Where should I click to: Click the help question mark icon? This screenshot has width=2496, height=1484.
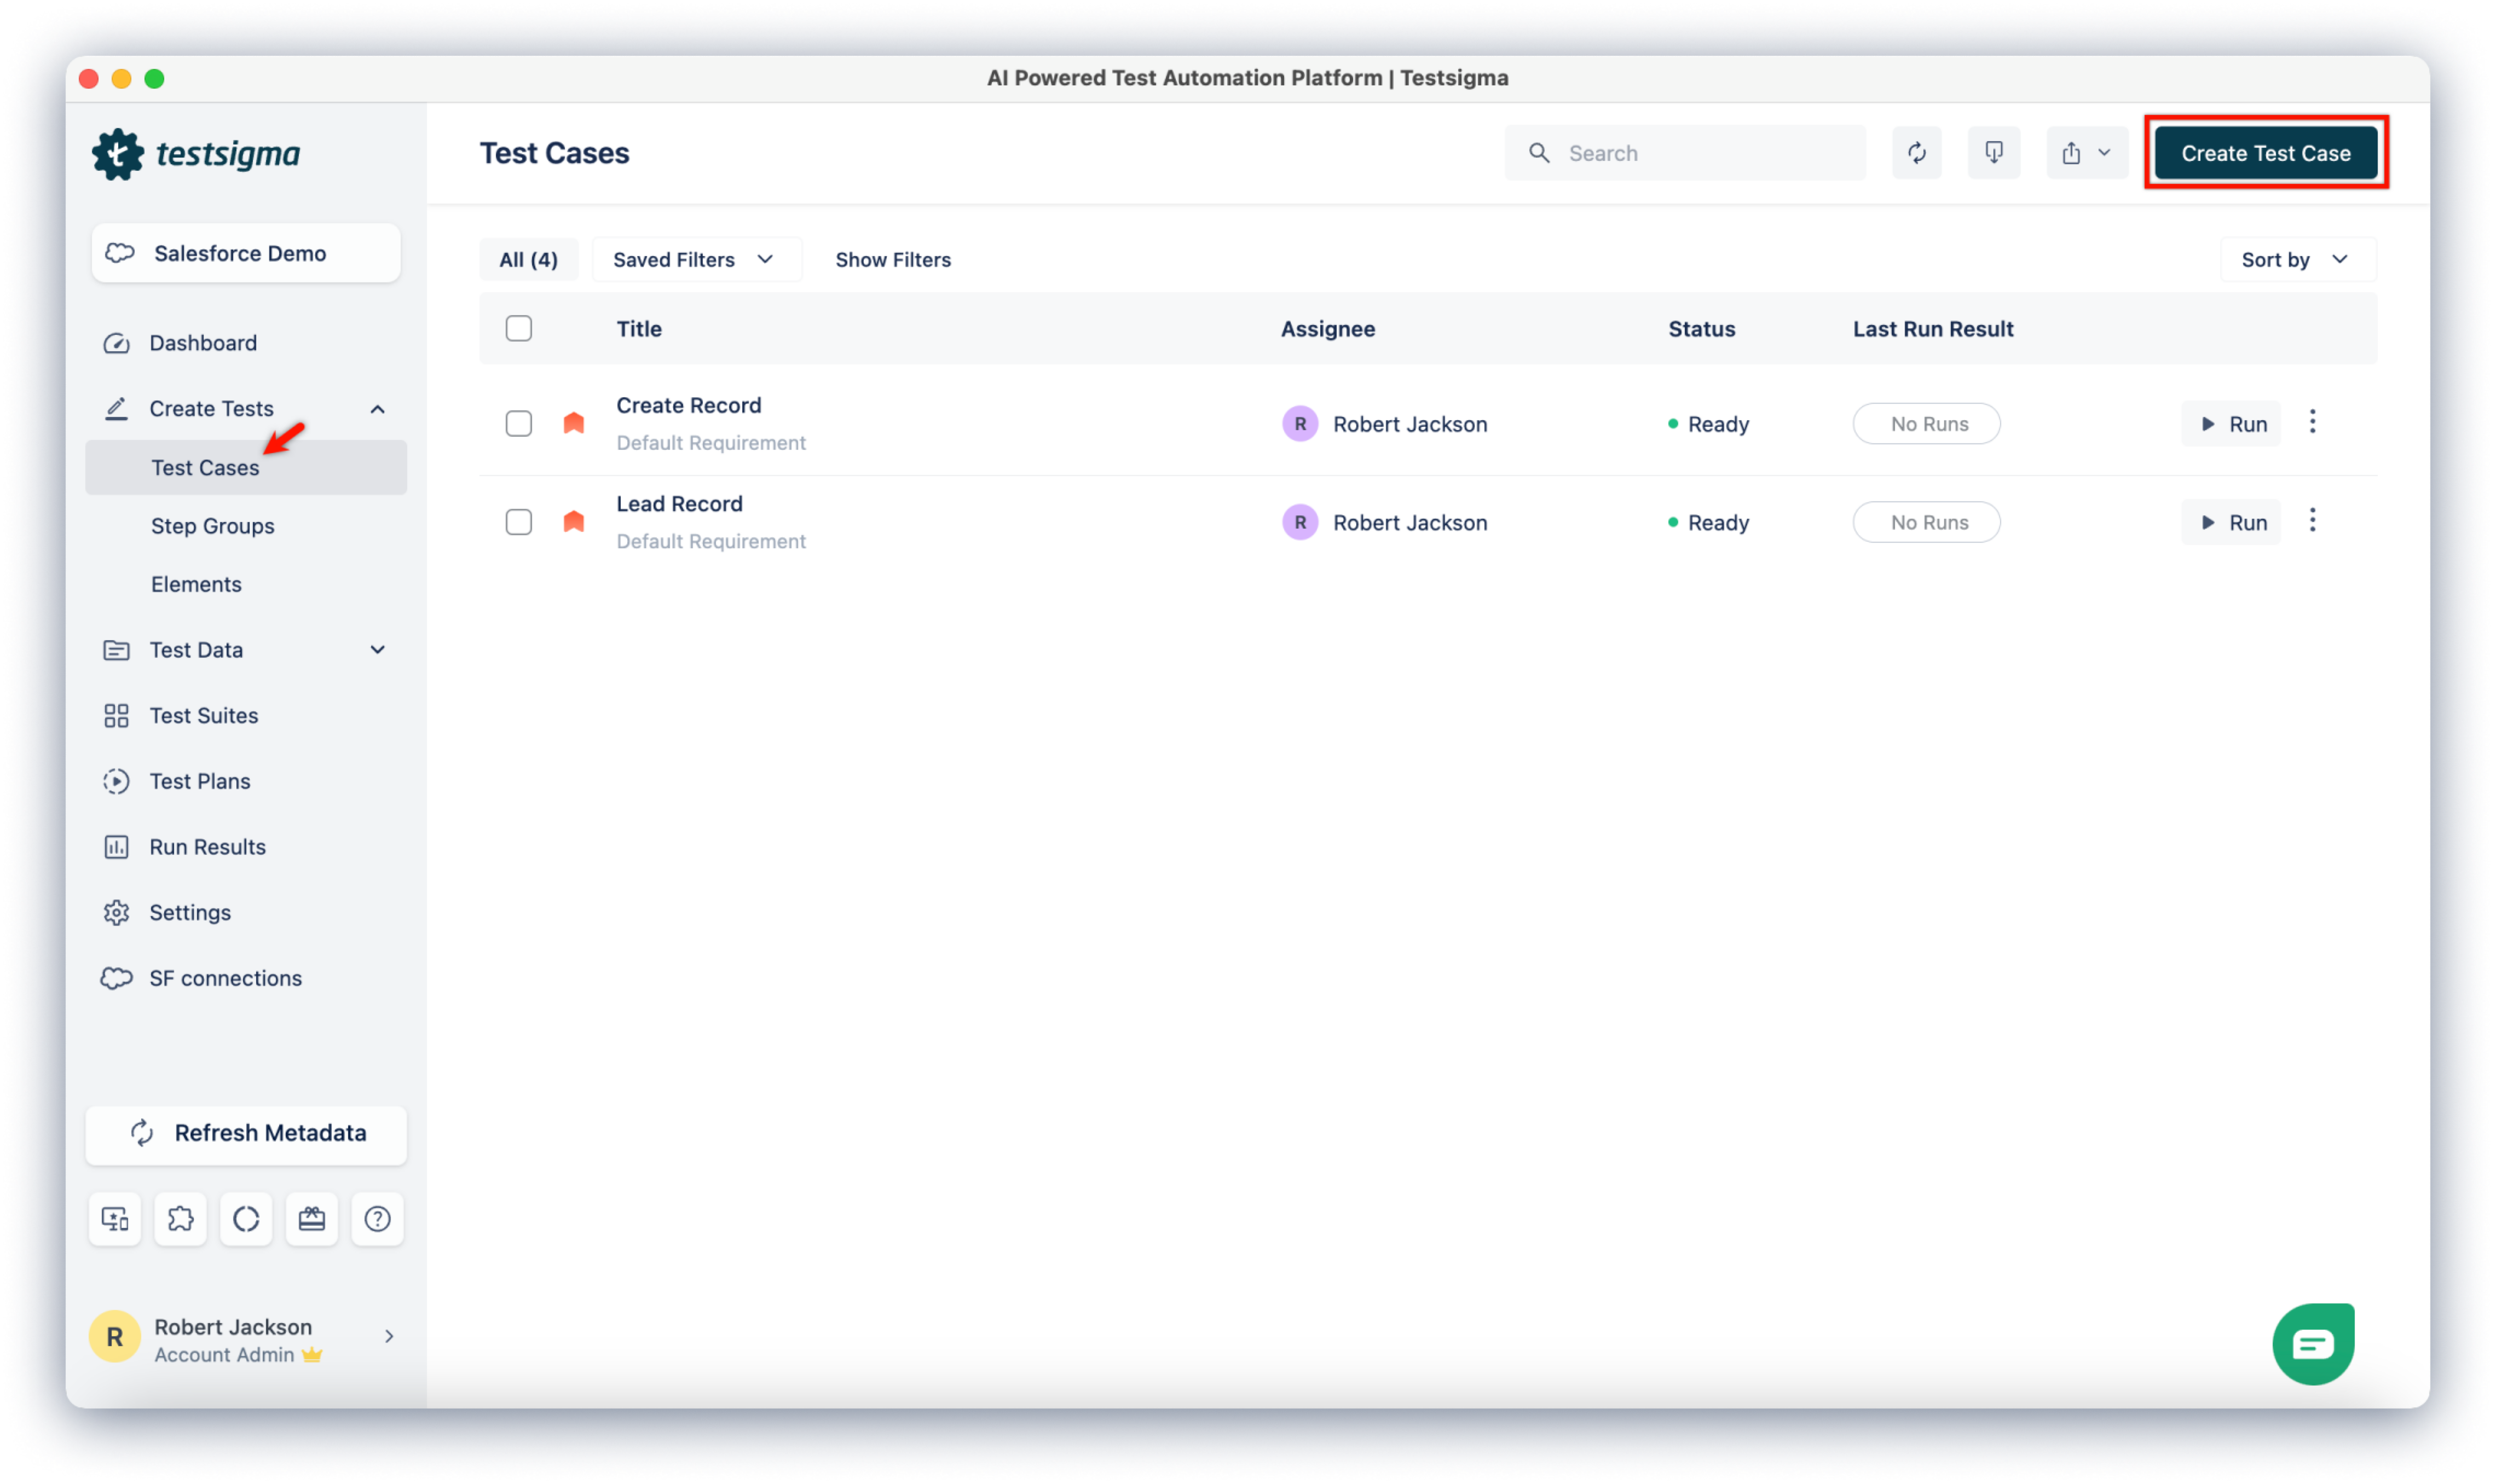pos(377,1218)
